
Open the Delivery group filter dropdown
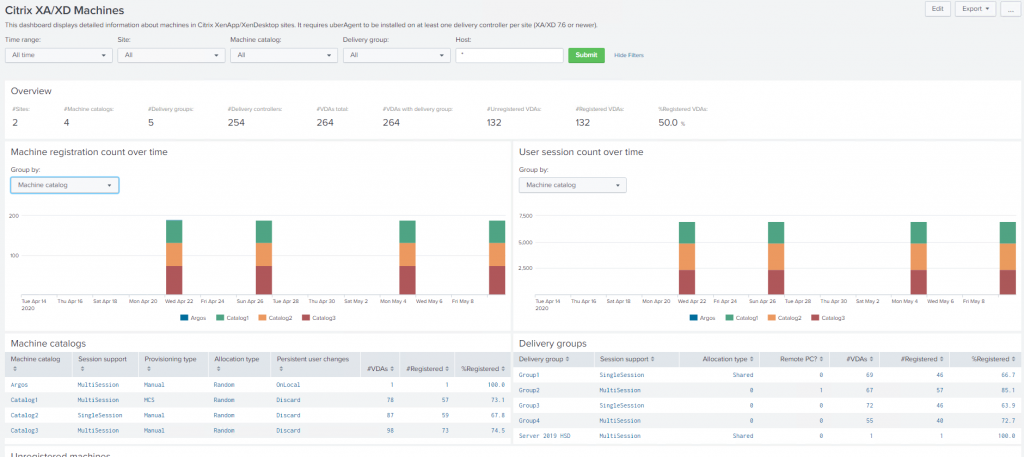(396, 55)
